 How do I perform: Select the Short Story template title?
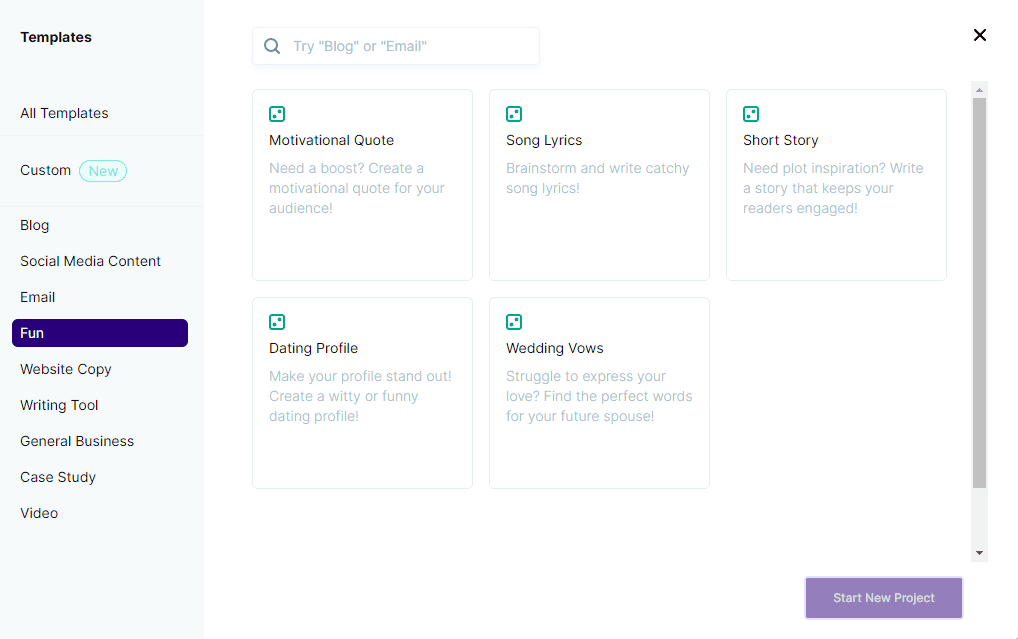click(x=780, y=140)
